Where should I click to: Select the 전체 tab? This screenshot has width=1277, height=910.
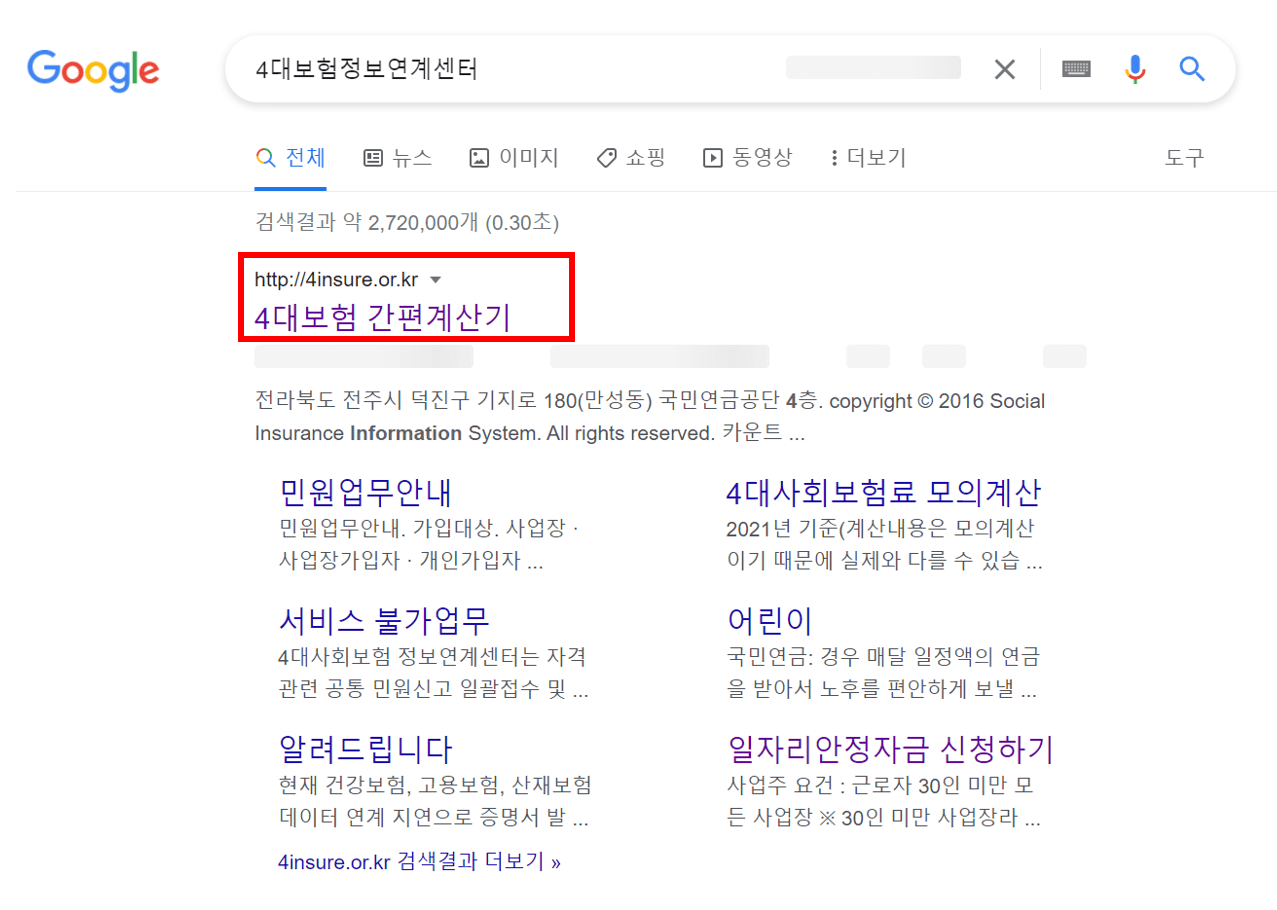[290, 158]
